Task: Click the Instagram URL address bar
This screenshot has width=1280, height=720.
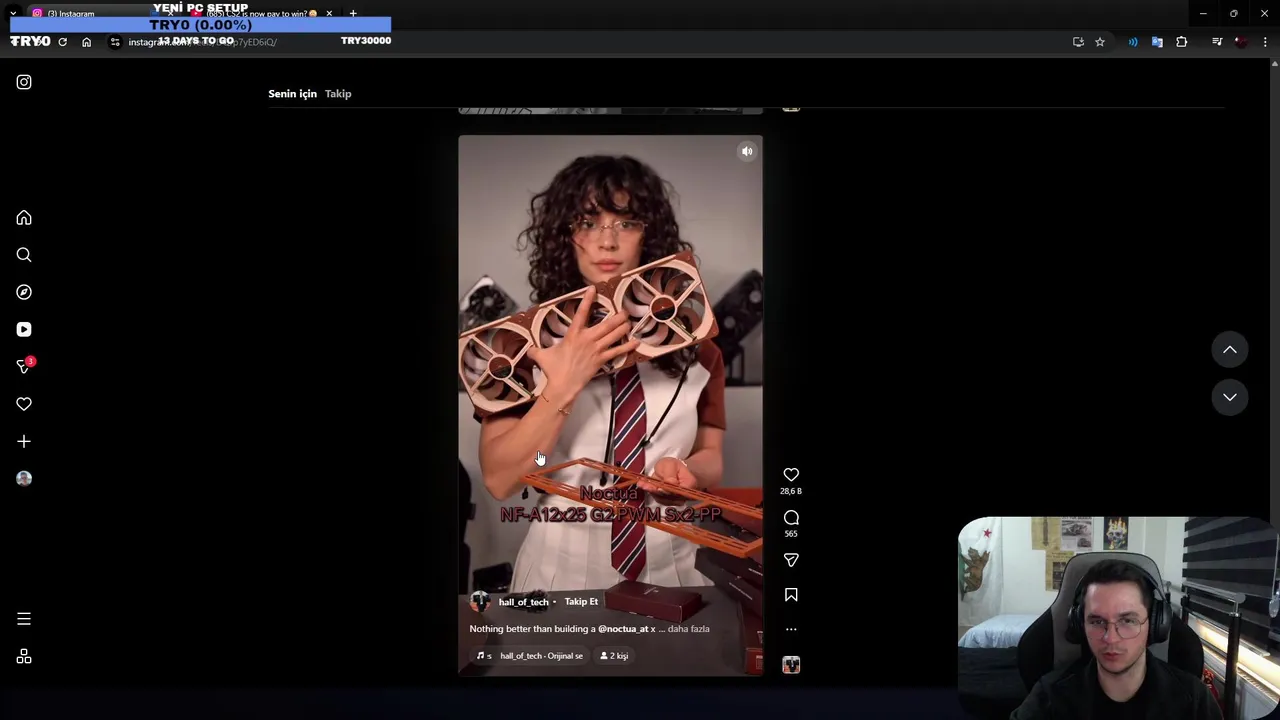Action: [590, 42]
